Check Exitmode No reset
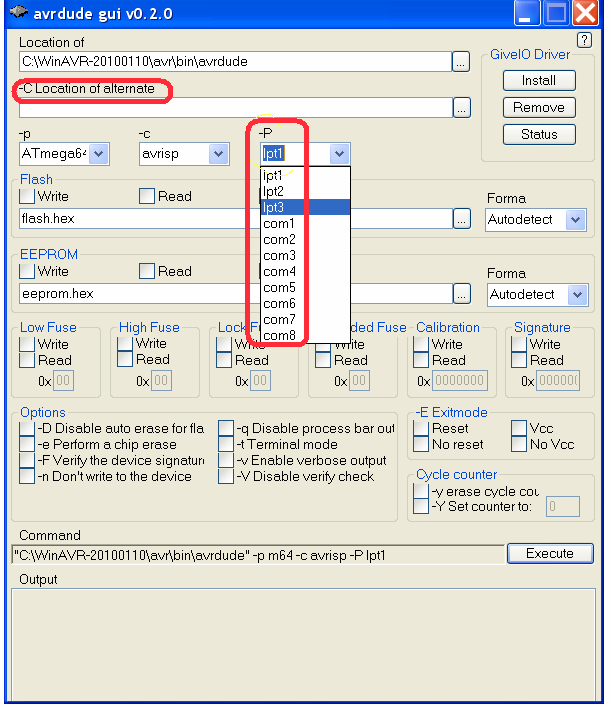 [421, 444]
